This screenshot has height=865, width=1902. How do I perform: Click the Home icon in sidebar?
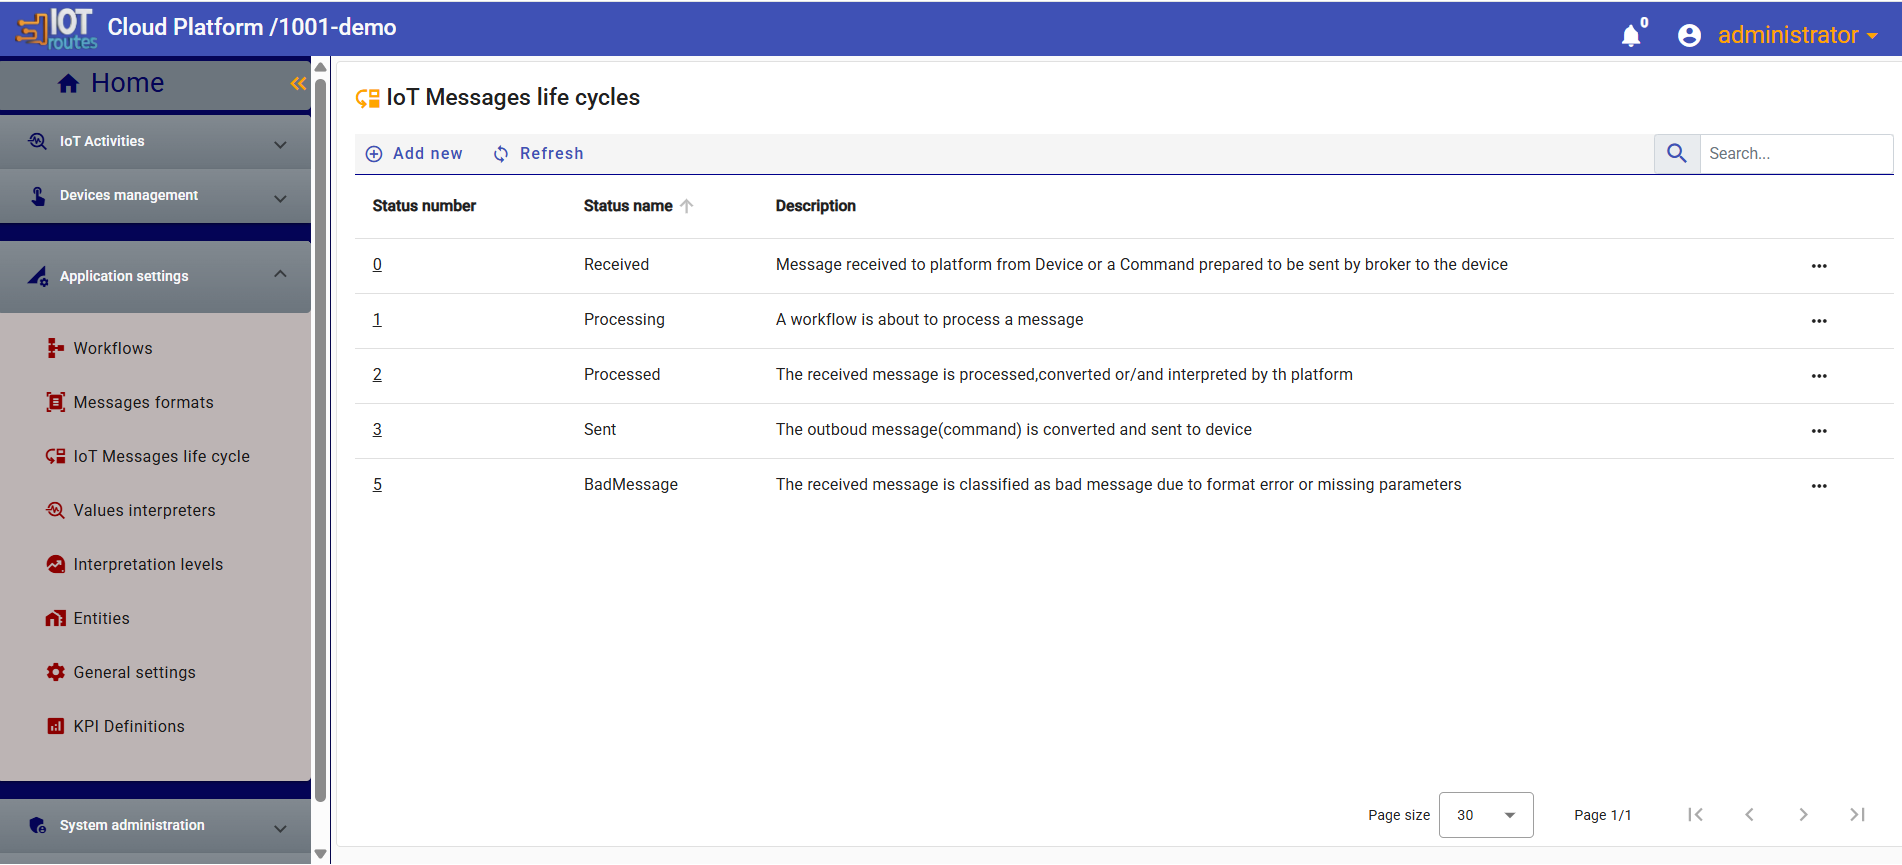point(68,84)
